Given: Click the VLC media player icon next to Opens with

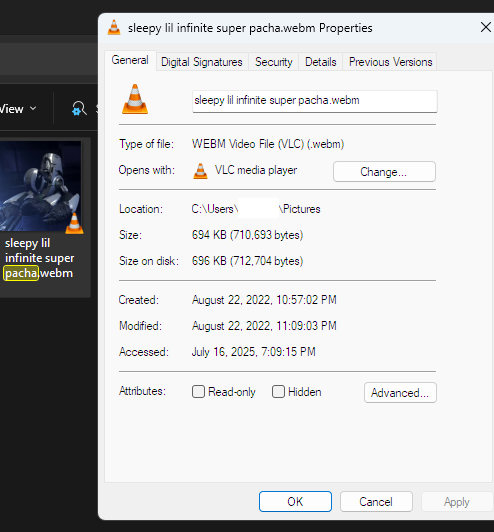Looking at the screenshot, I should coord(200,171).
